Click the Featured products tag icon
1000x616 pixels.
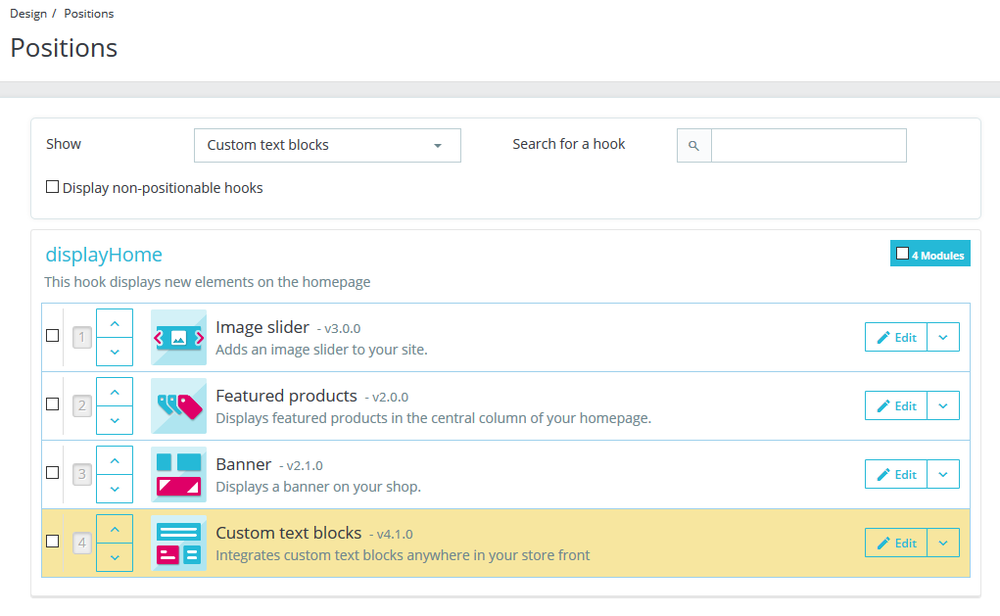(x=179, y=406)
